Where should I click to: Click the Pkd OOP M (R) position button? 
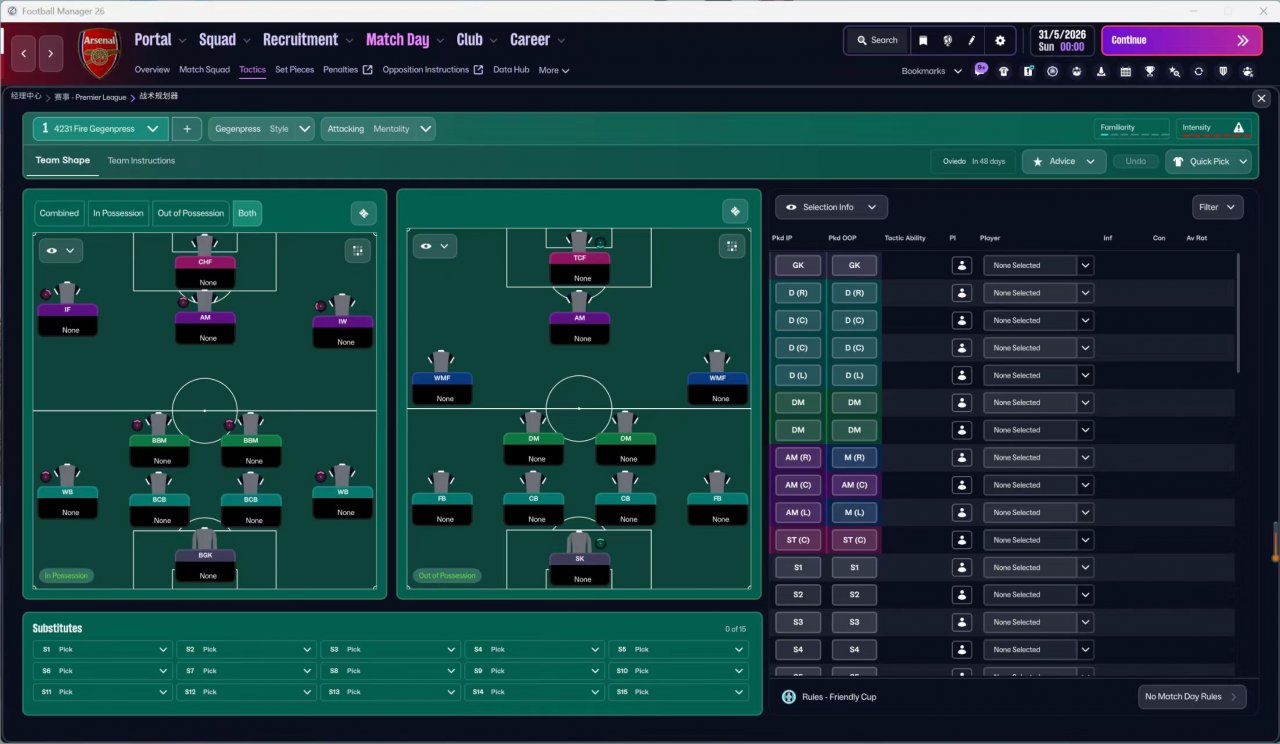pyautogui.click(x=854, y=458)
